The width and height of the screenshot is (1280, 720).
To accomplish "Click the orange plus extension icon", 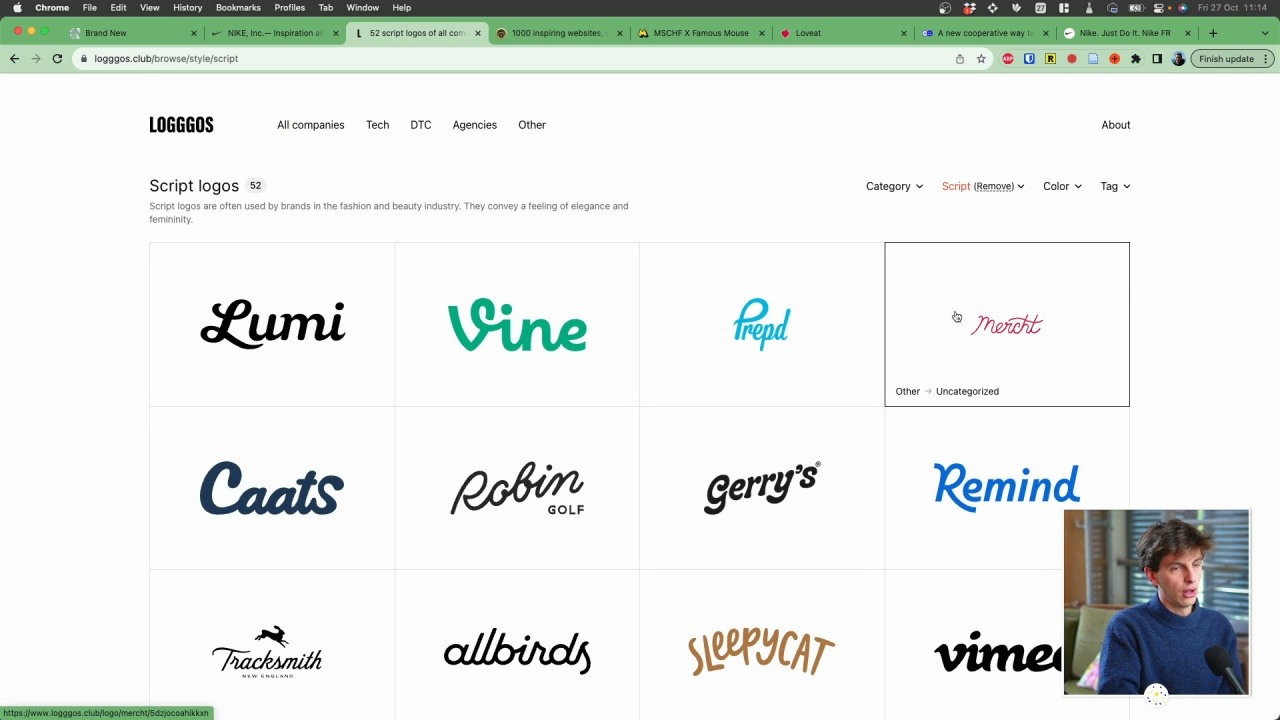I will 1114,59.
